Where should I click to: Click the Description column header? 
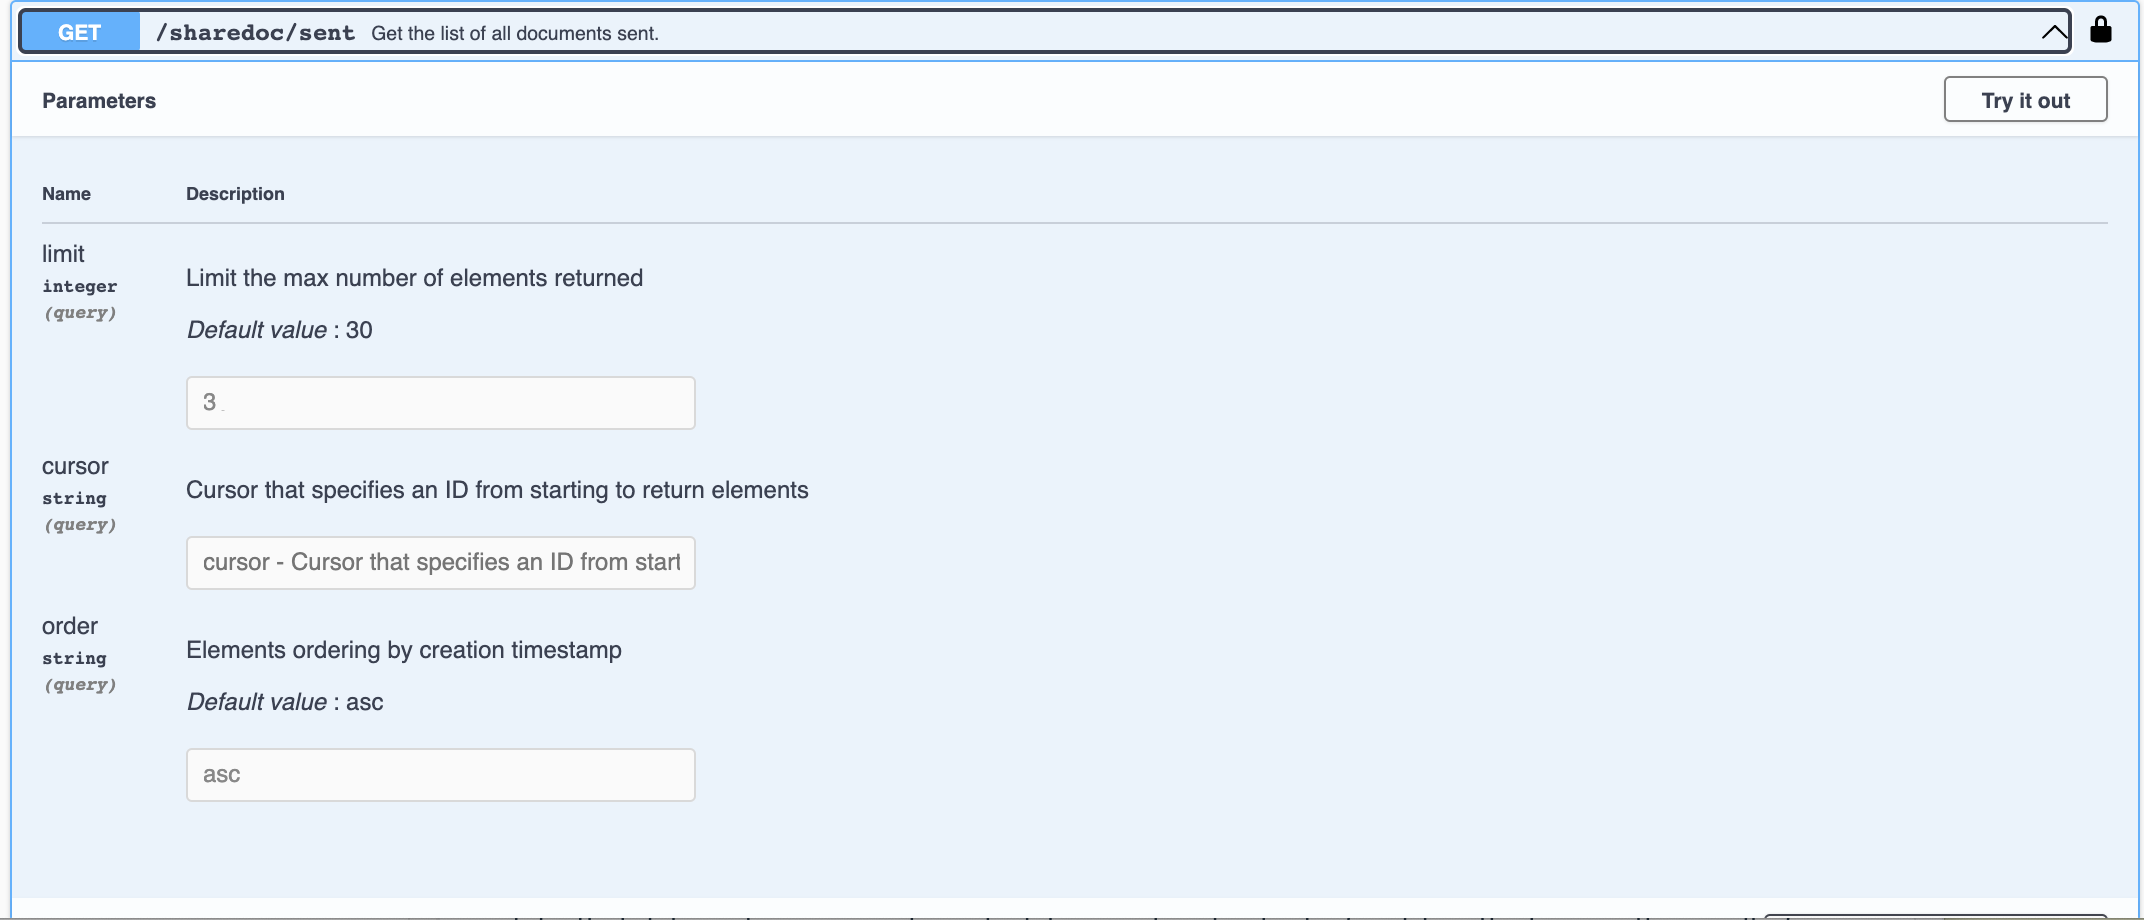(x=235, y=194)
